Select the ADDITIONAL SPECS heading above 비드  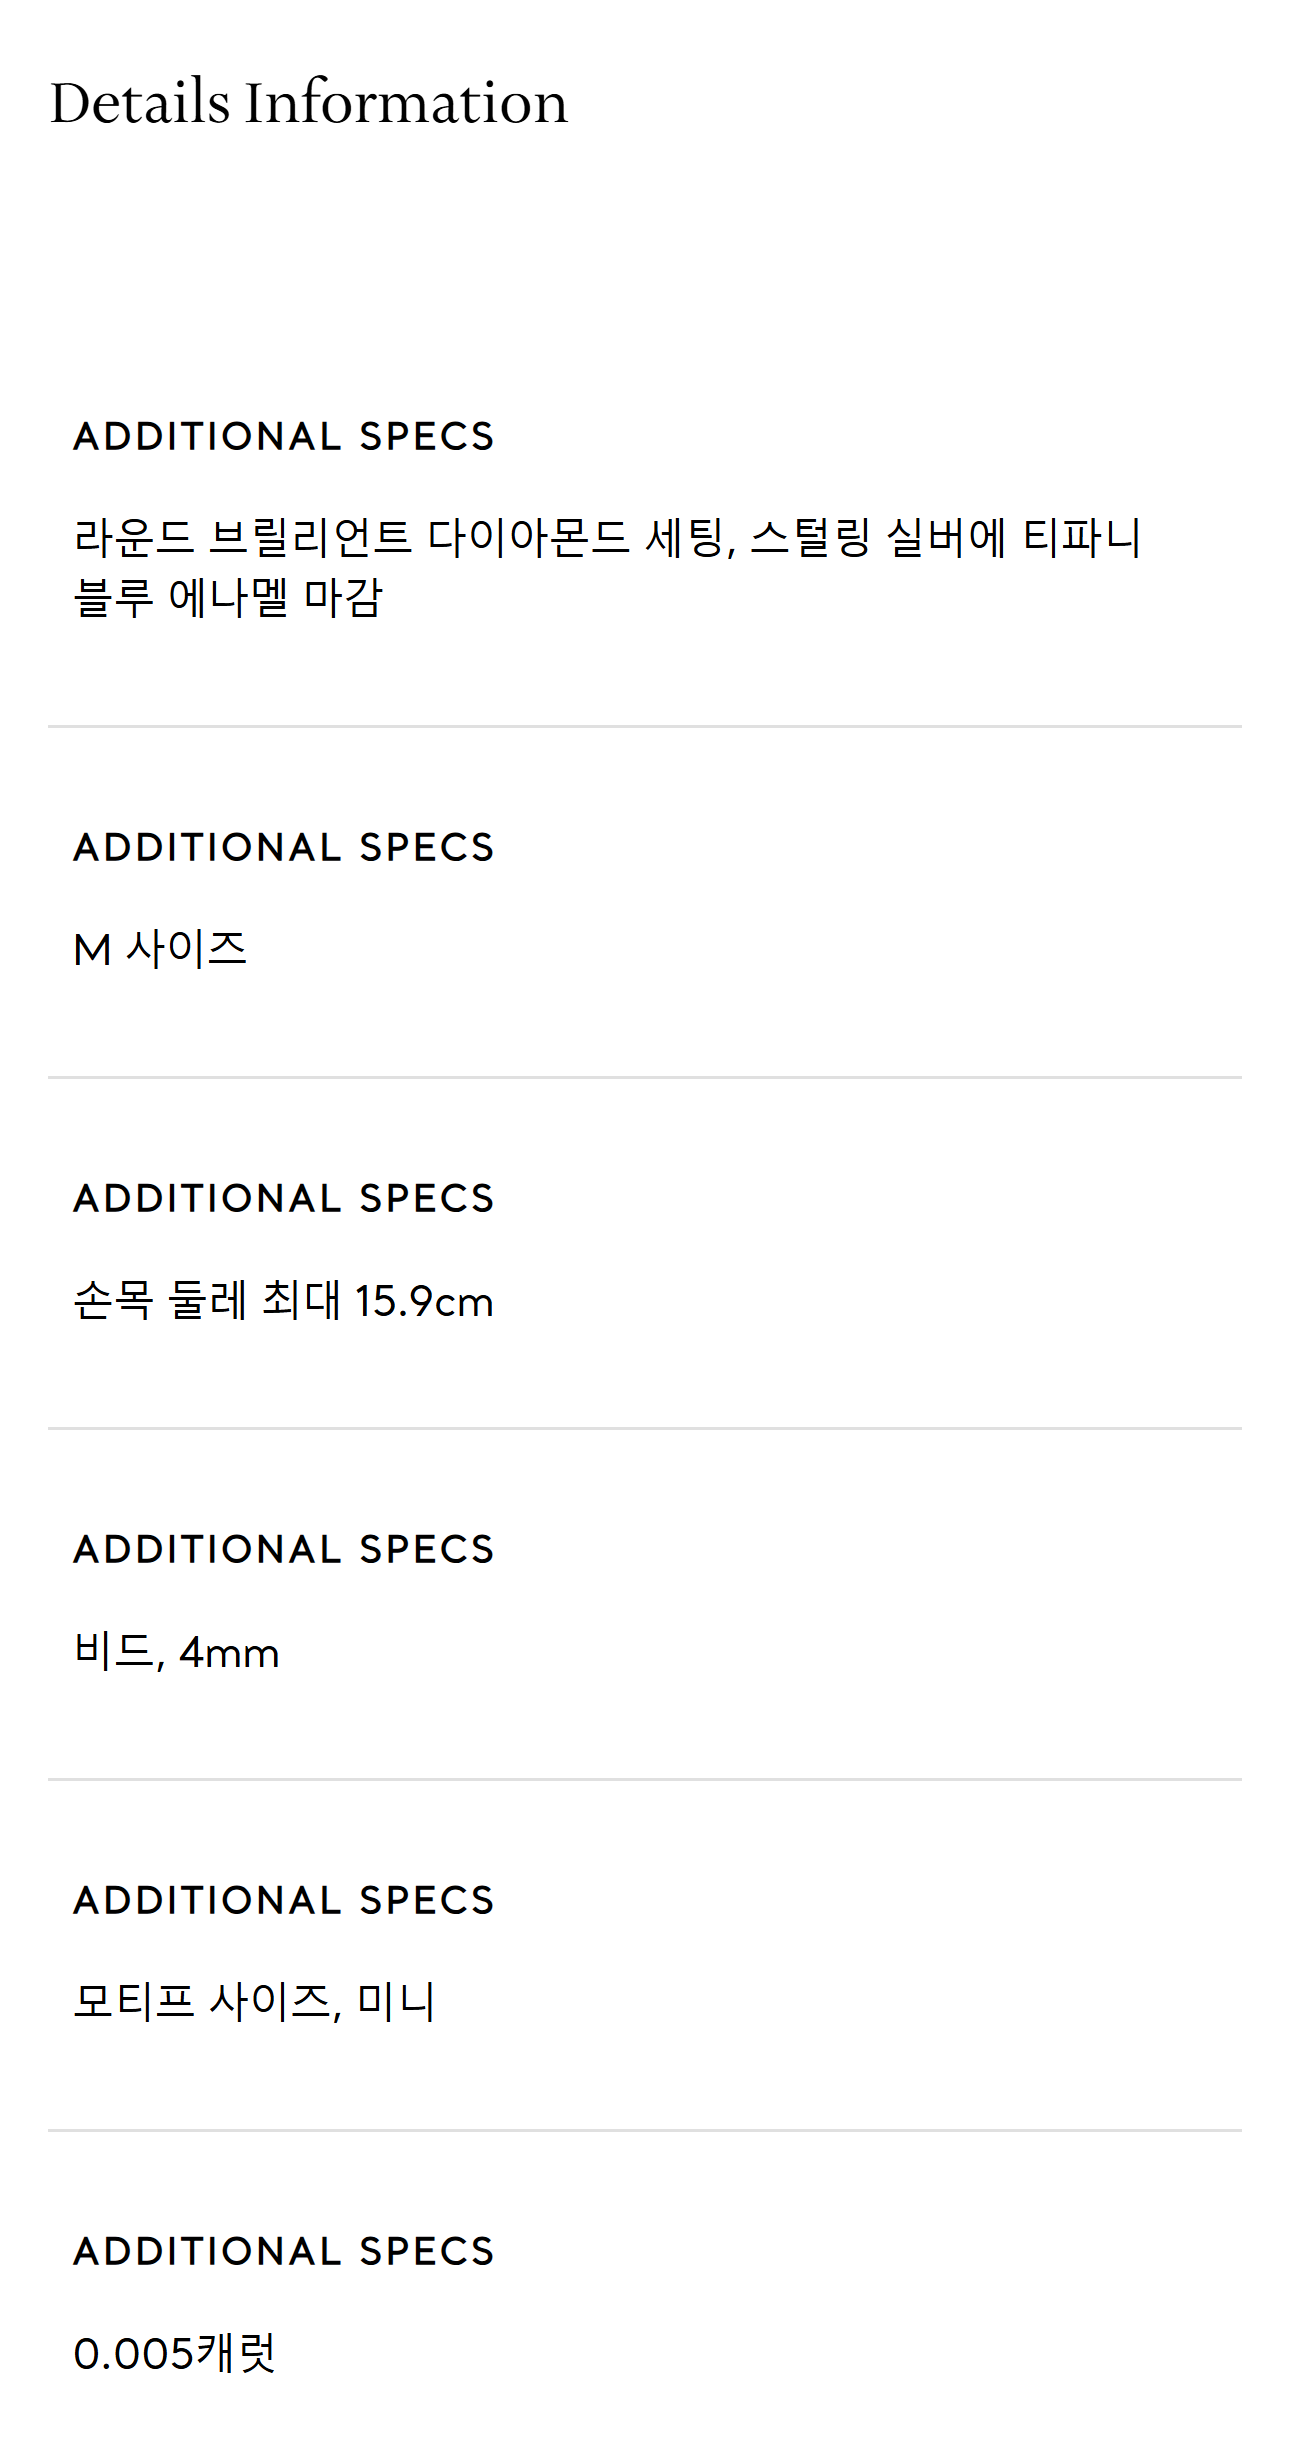tap(284, 1550)
